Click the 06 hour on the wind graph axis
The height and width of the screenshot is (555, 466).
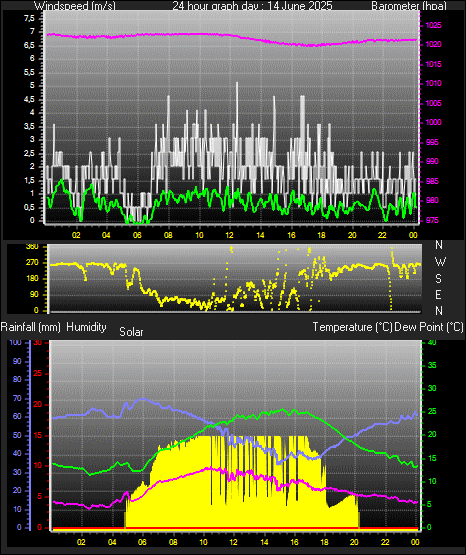click(137, 235)
